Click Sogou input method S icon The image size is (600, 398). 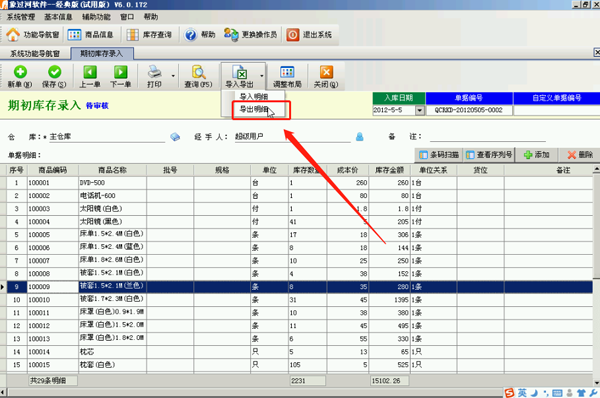point(509,393)
